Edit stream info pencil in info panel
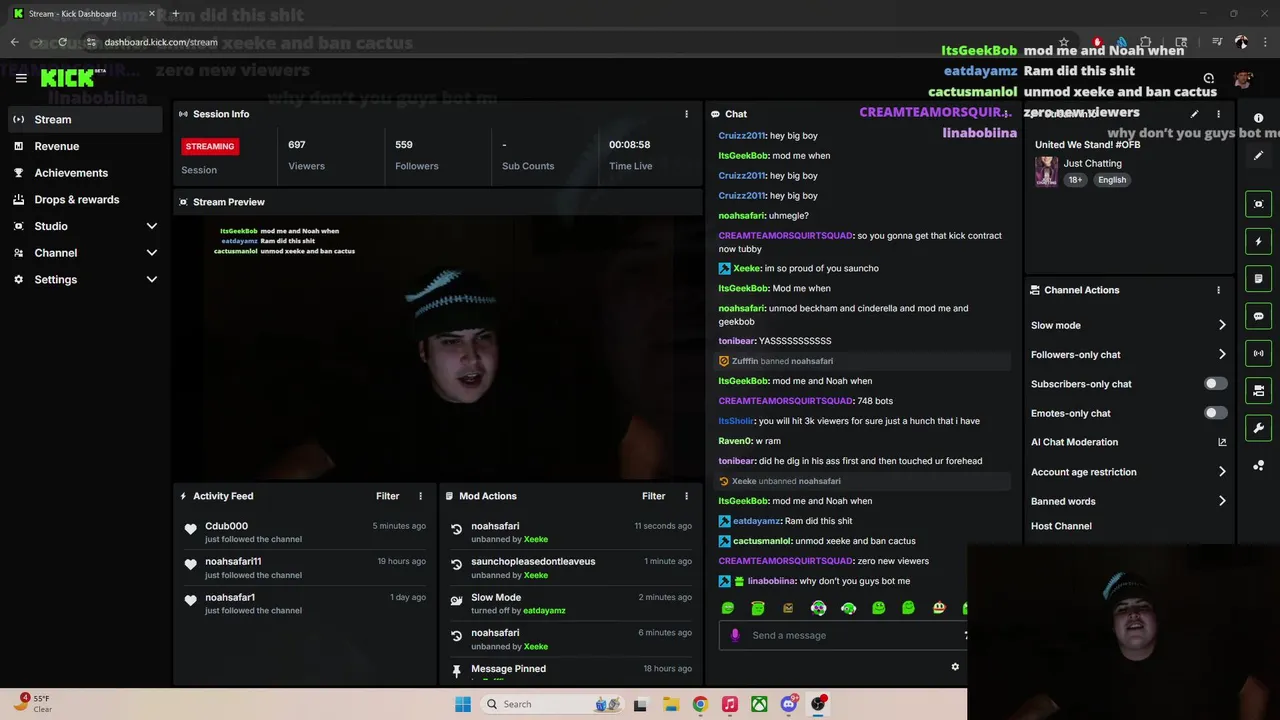The height and width of the screenshot is (720, 1280). 1194,114
